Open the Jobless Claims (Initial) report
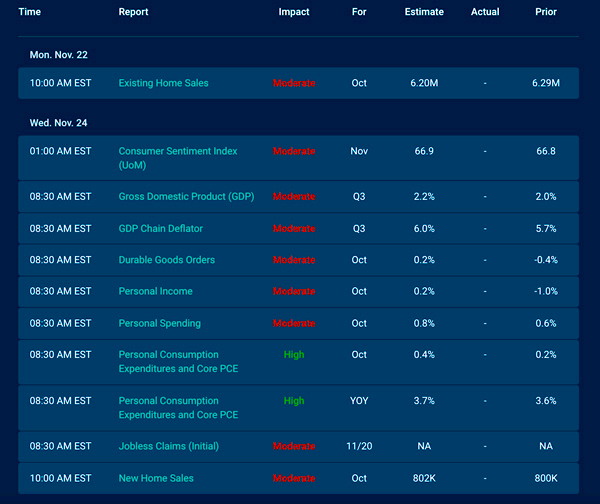 coord(168,446)
